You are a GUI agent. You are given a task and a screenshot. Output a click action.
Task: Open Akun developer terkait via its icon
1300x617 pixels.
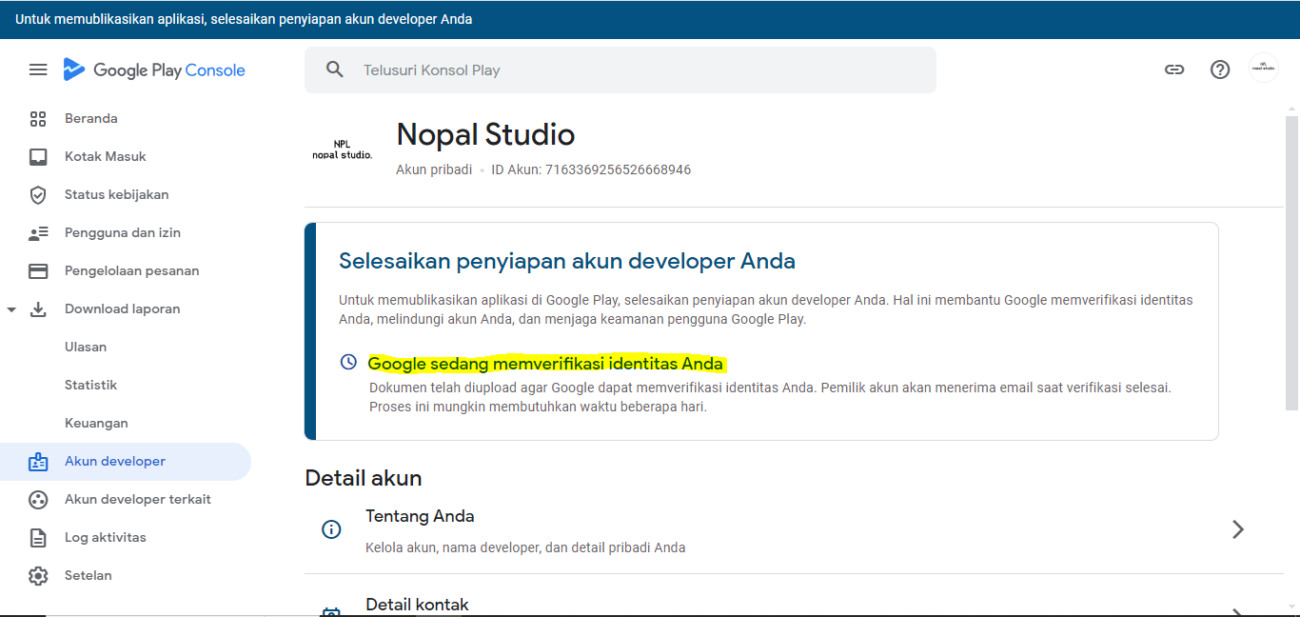click(x=38, y=499)
